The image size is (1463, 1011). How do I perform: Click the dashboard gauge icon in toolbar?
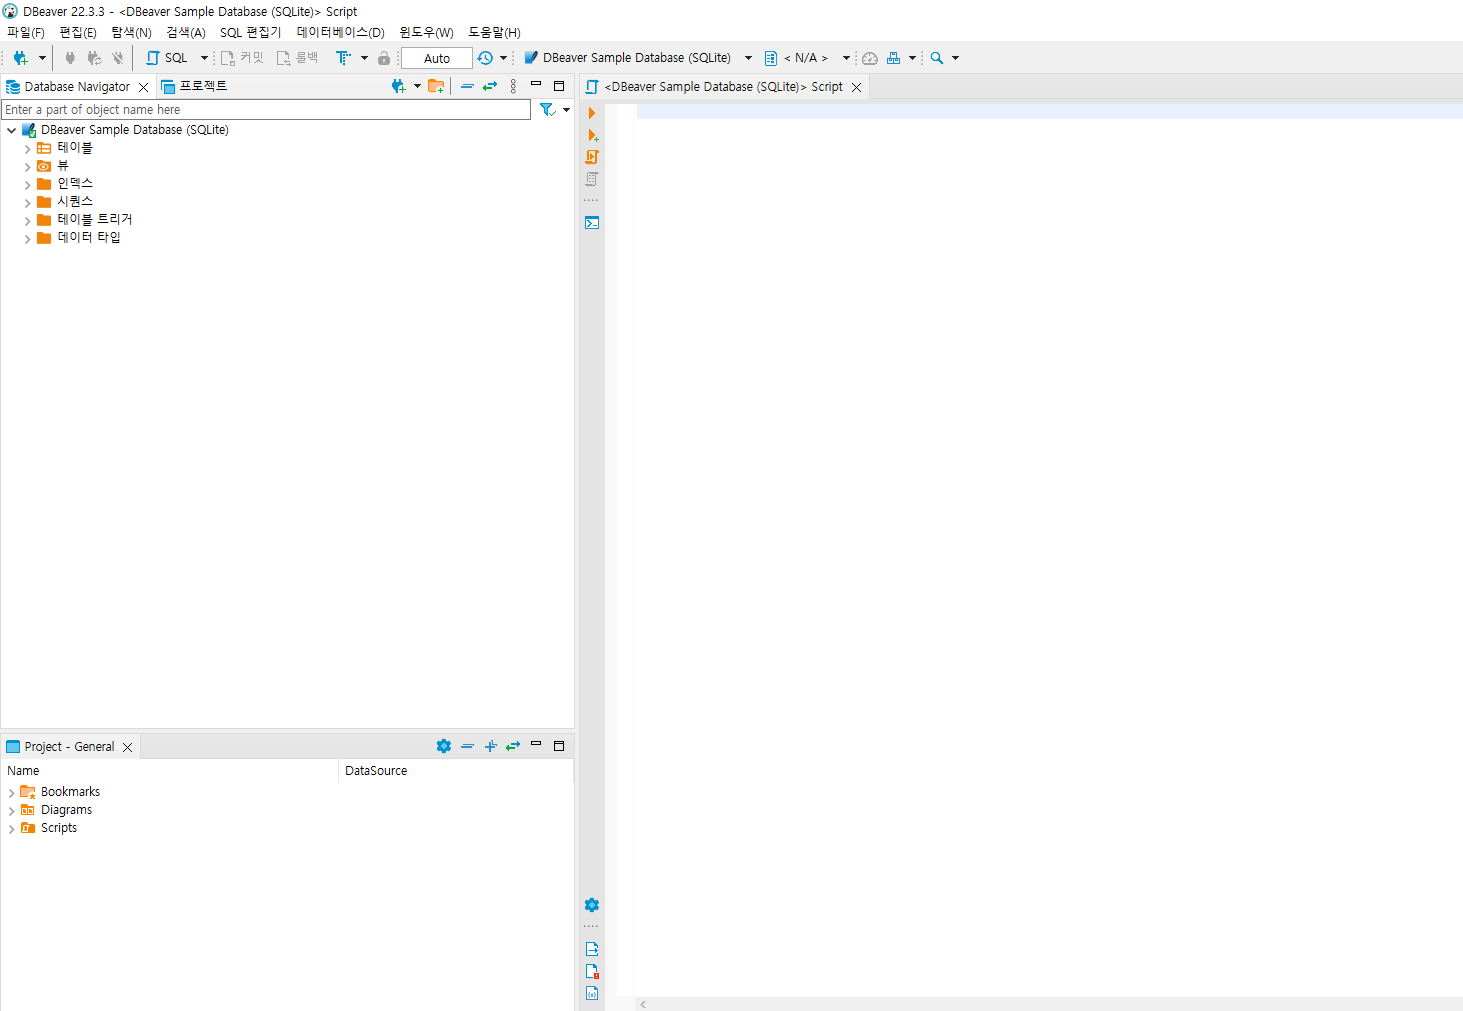tap(870, 58)
